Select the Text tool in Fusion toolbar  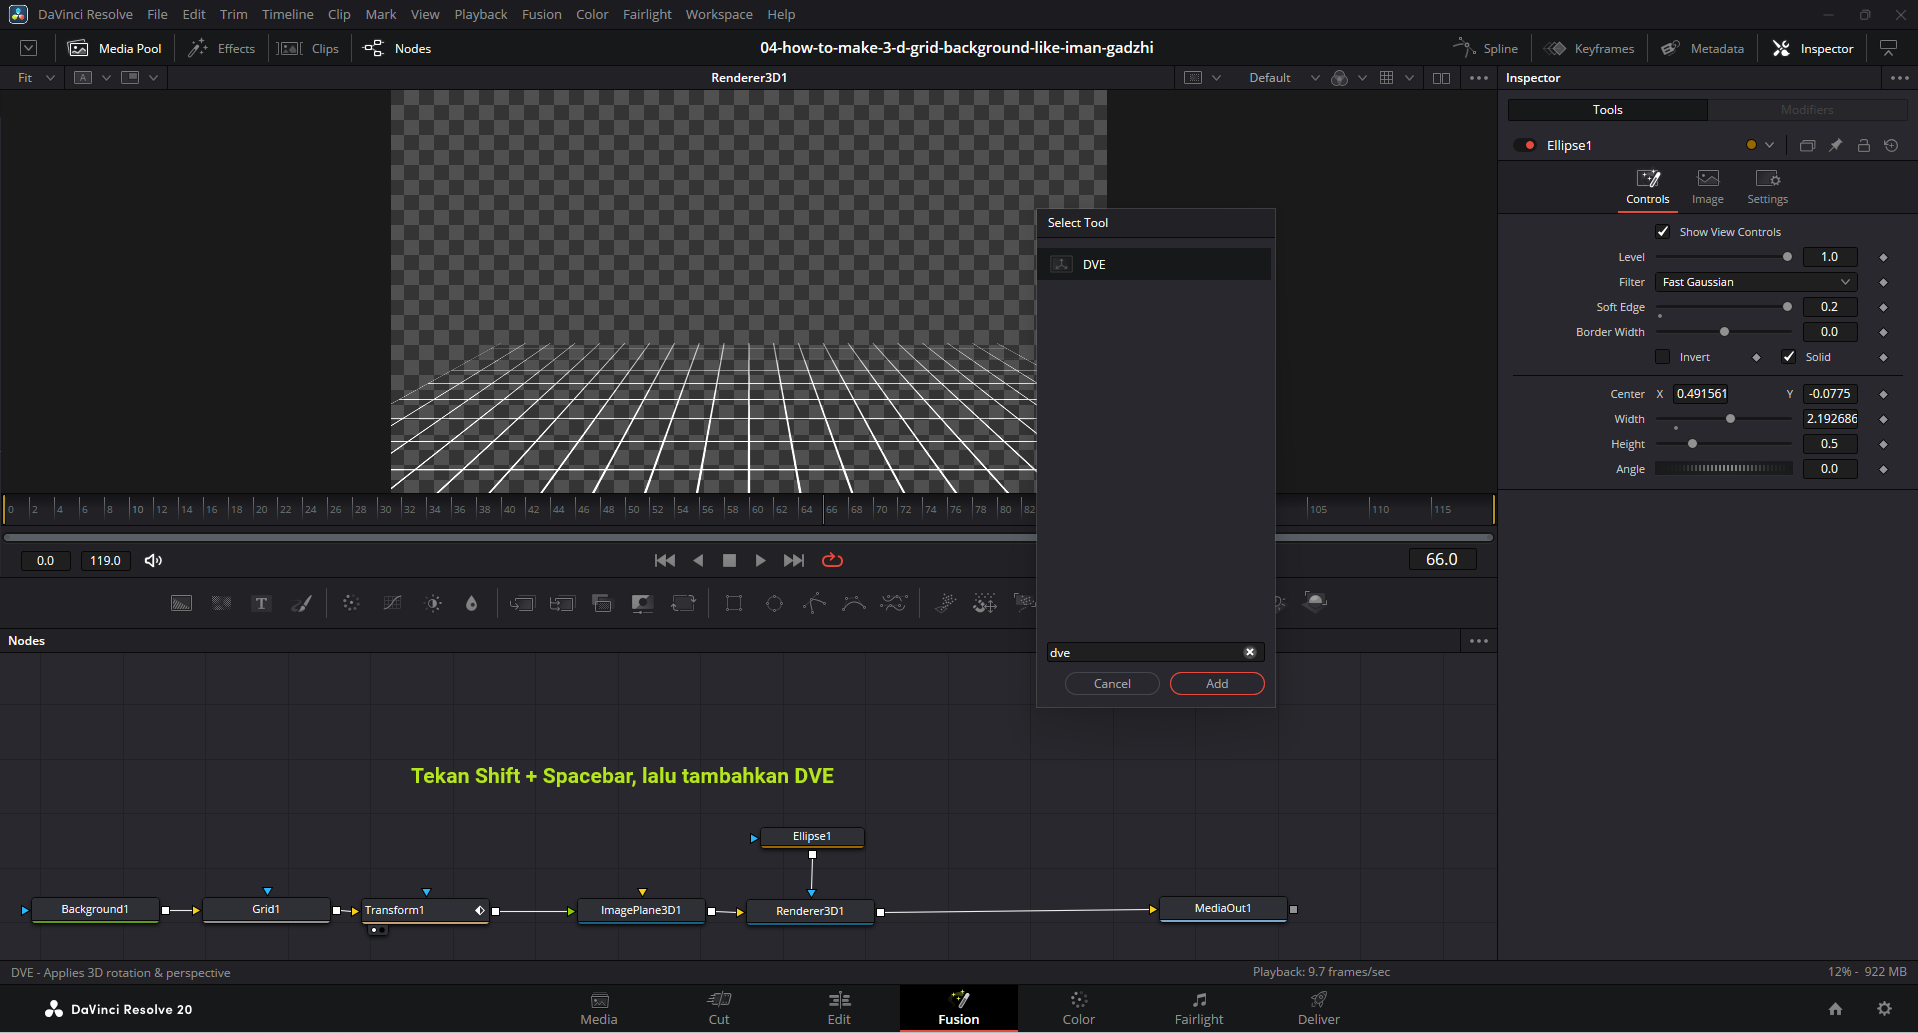pyautogui.click(x=261, y=603)
